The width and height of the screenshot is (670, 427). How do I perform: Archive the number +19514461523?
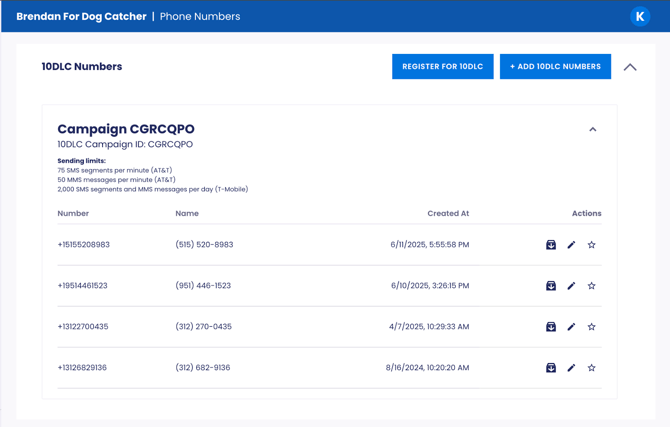[551, 286]
